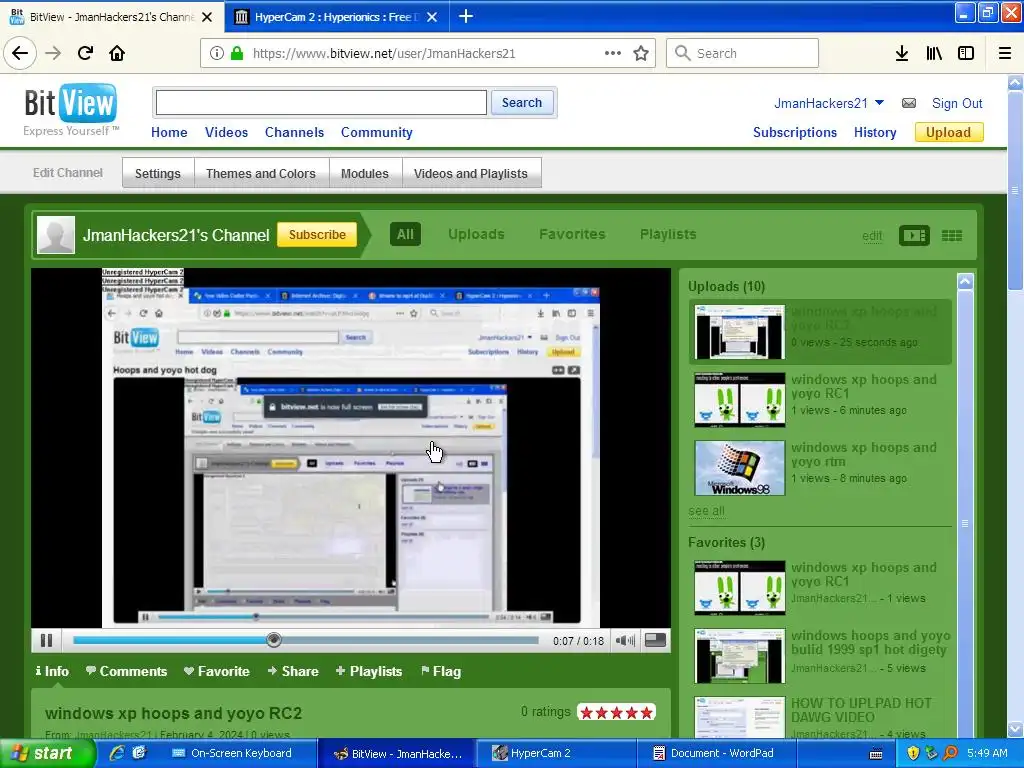The width and height of the screenshot is (1024, 768).
Task: Open a new browser tab with plus
Action: tap(466, 16)
